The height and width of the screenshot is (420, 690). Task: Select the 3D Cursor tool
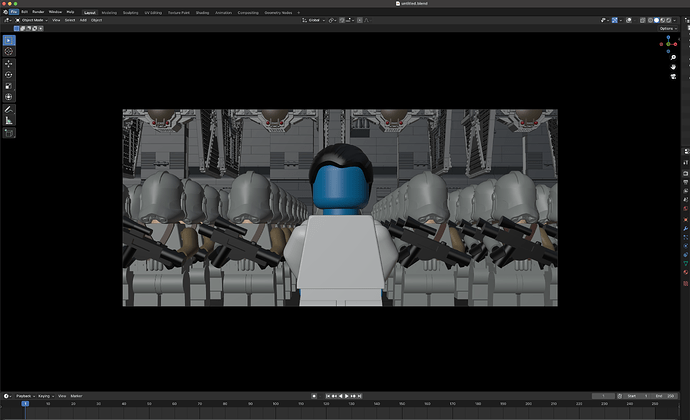pyautogui.click(x=9, y=52)
